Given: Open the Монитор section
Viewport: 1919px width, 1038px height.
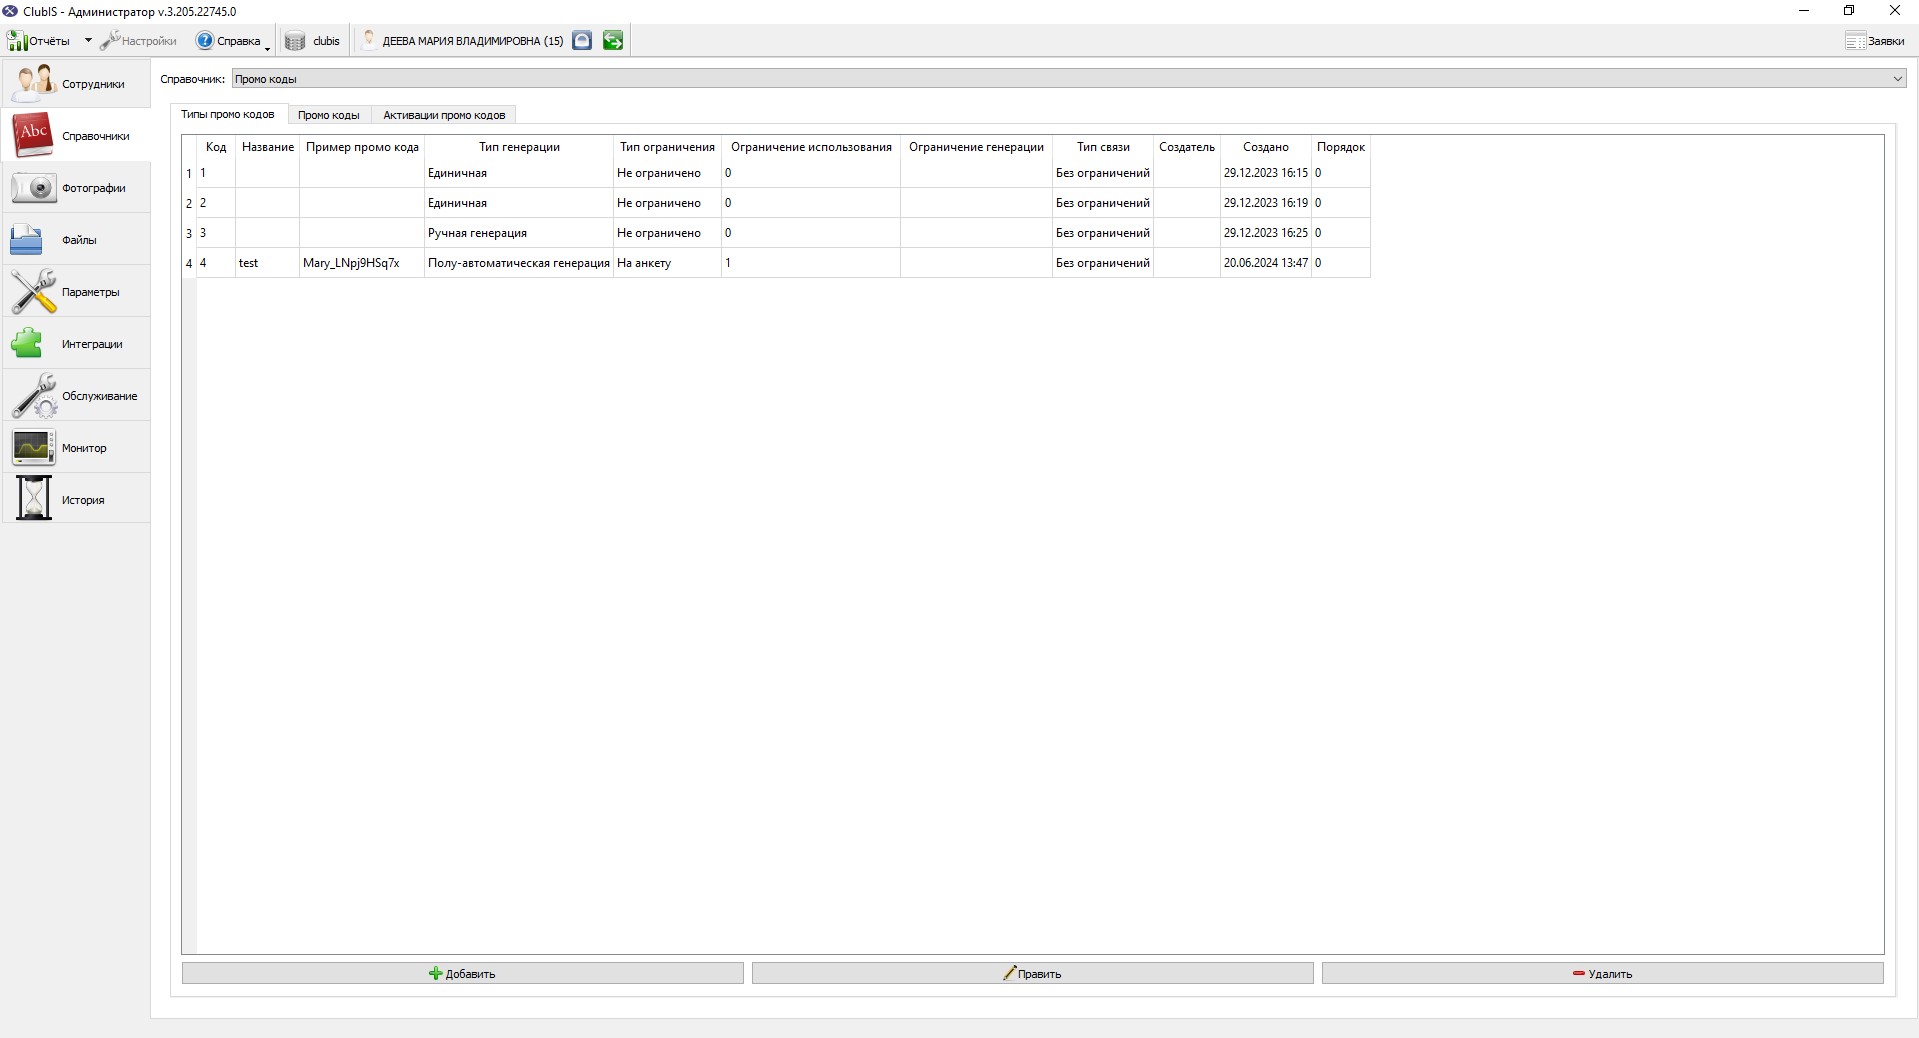Looking at the screenshot, I should click(x=76, y=448).
